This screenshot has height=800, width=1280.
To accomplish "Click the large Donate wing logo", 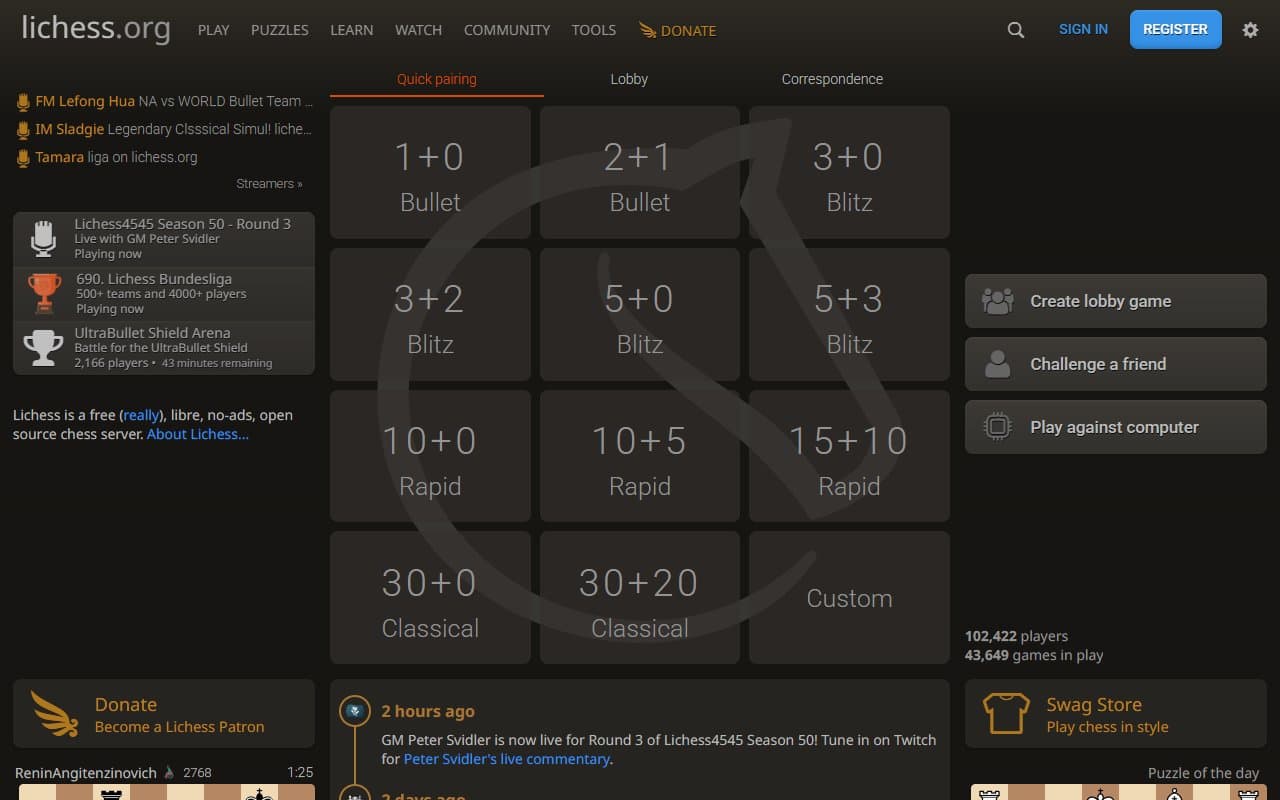I will [55, 714].
